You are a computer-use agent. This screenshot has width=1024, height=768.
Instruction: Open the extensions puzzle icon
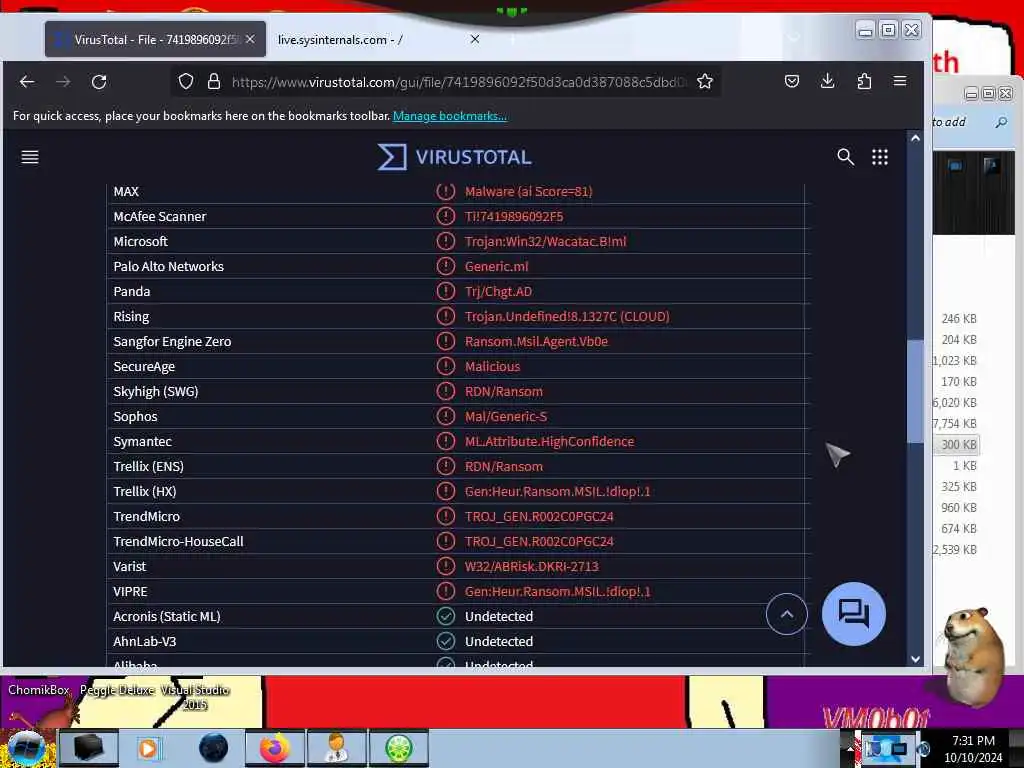[x=864, y=81]
